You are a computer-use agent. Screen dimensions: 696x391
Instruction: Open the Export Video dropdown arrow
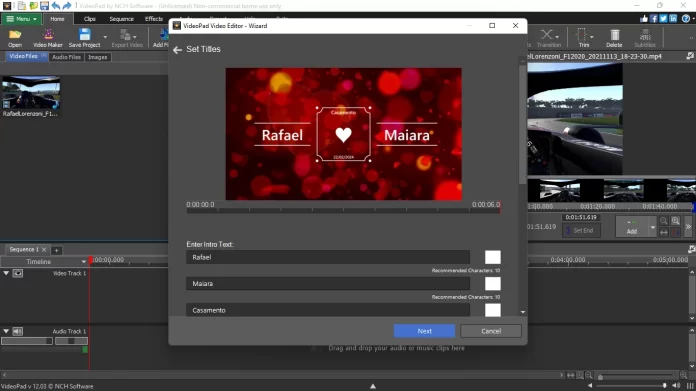click(135, 37)
